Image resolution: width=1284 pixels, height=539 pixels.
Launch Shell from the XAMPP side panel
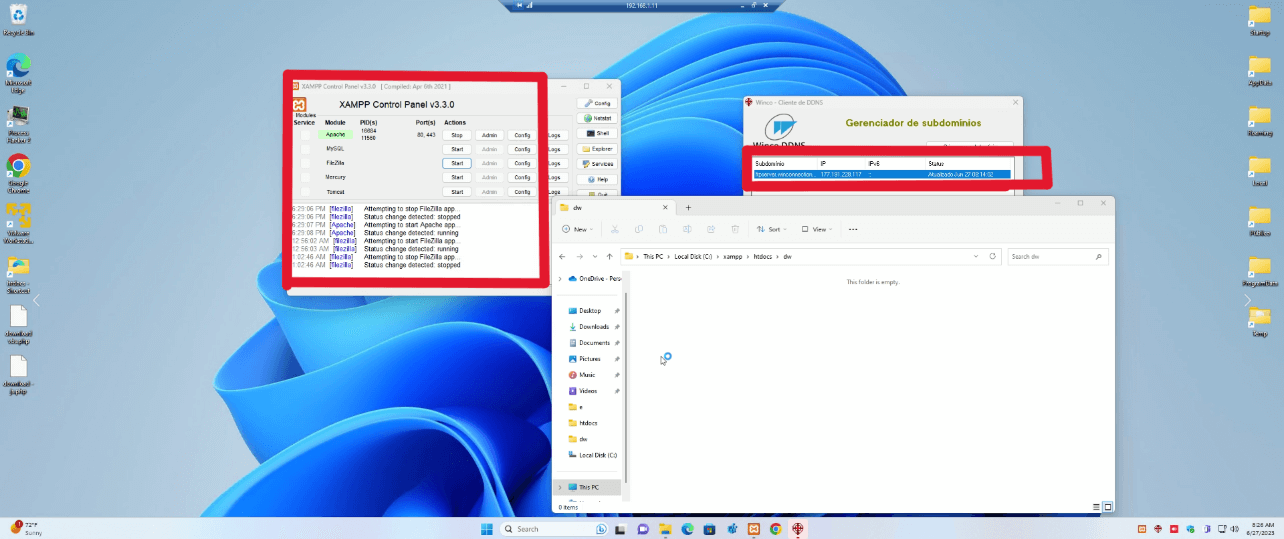tap(597, 133)
